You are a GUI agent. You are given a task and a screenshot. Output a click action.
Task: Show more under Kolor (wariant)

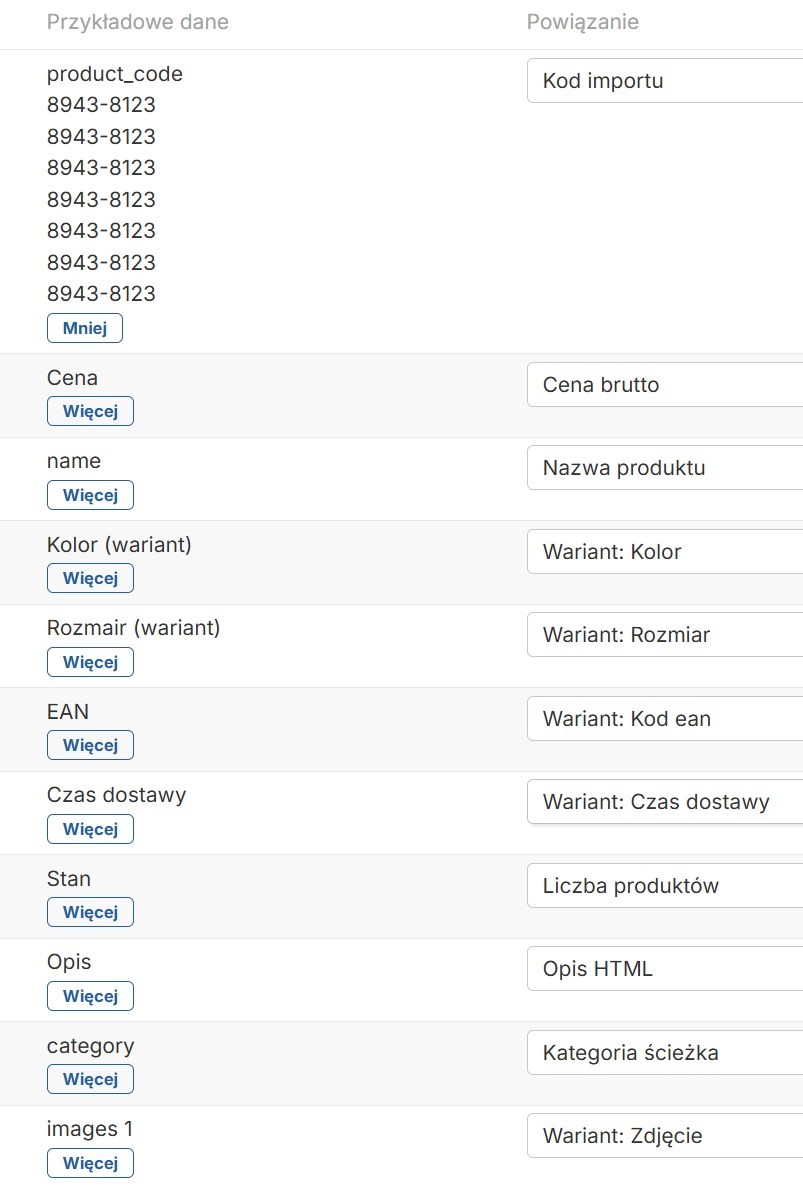pyautogui.click(x=90, y=578)
